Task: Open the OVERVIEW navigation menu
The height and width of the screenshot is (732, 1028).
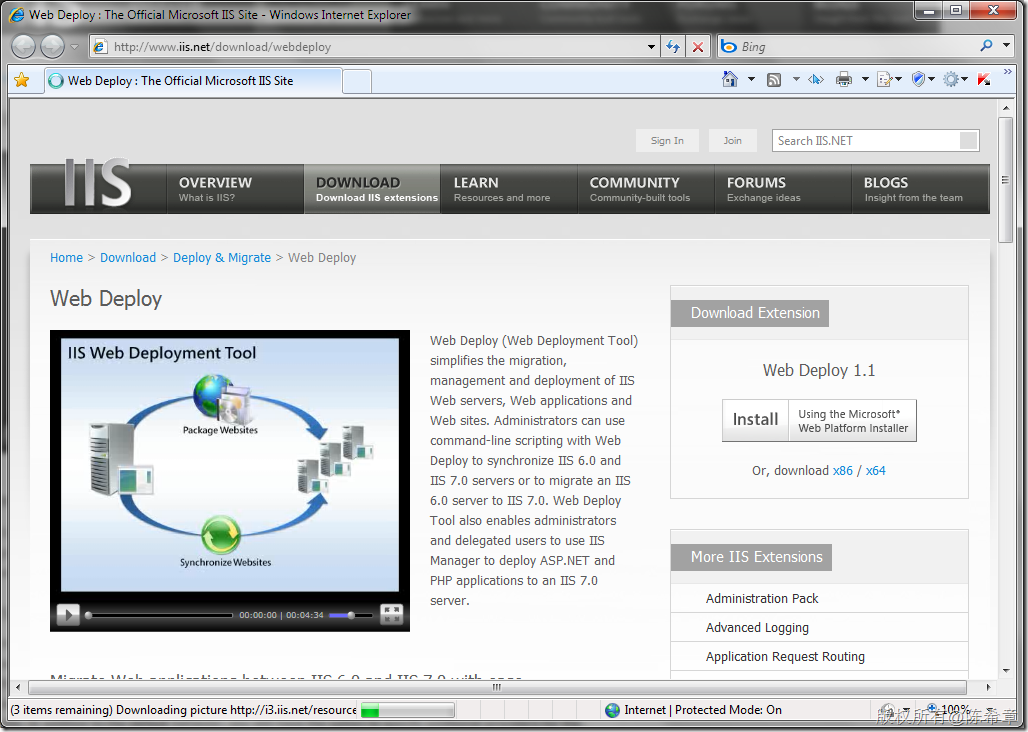Action: [x=235, y=189]
